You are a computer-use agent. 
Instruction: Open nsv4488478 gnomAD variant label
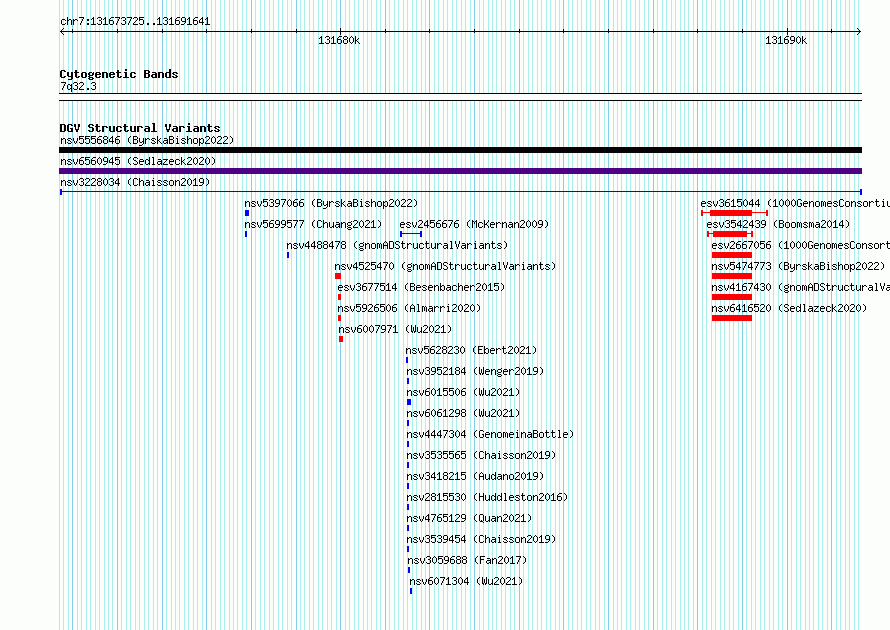(397, 245)
